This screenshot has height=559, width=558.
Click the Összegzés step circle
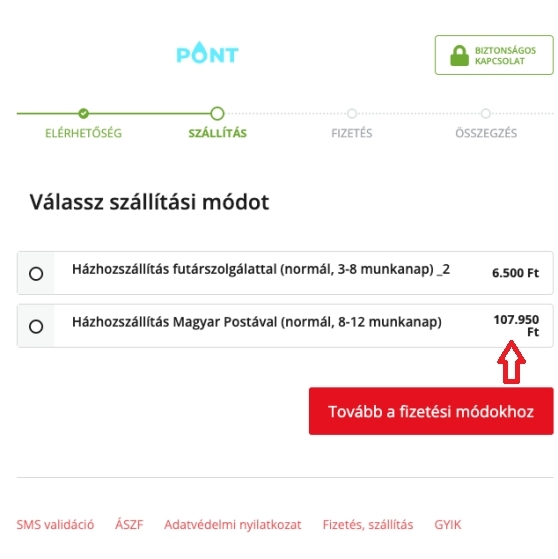[485, 113]
